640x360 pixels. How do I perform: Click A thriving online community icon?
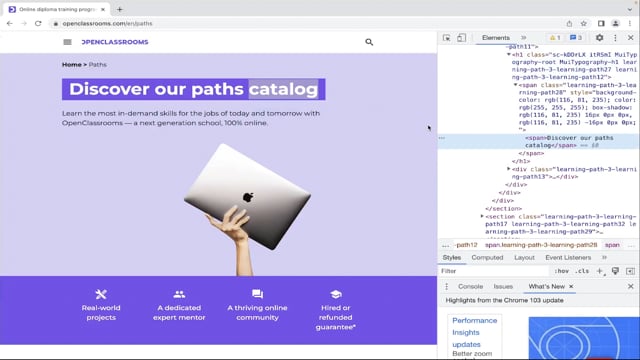click(x=257, y=294)
